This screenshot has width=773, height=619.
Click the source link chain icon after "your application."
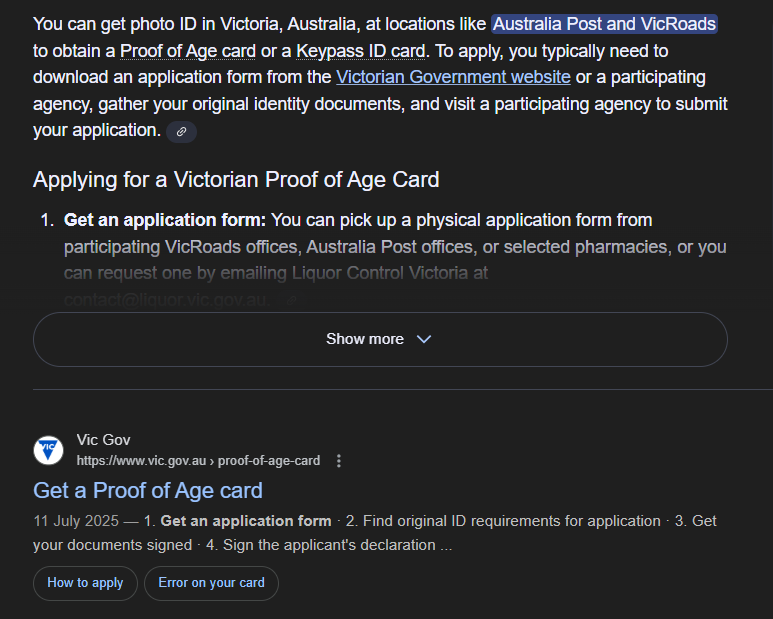[x=181, y=132]
